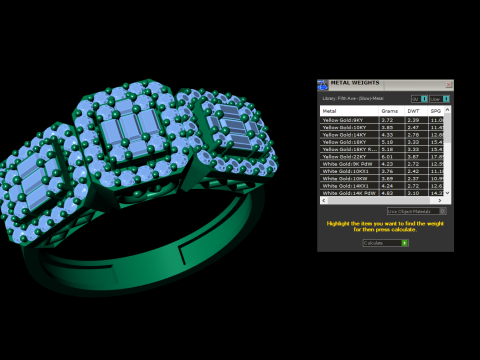
Task: Click the Metal Weights scale icon
Action: click(322, 85)
